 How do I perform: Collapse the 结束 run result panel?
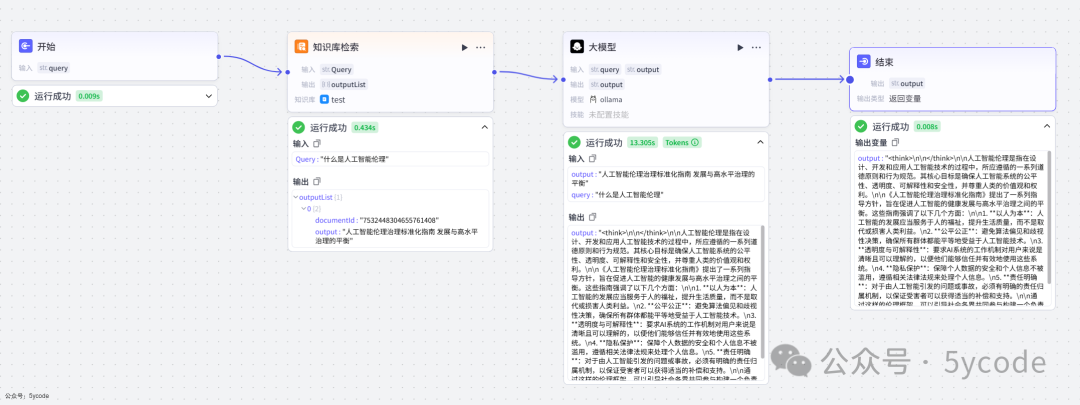point(1046,126)
